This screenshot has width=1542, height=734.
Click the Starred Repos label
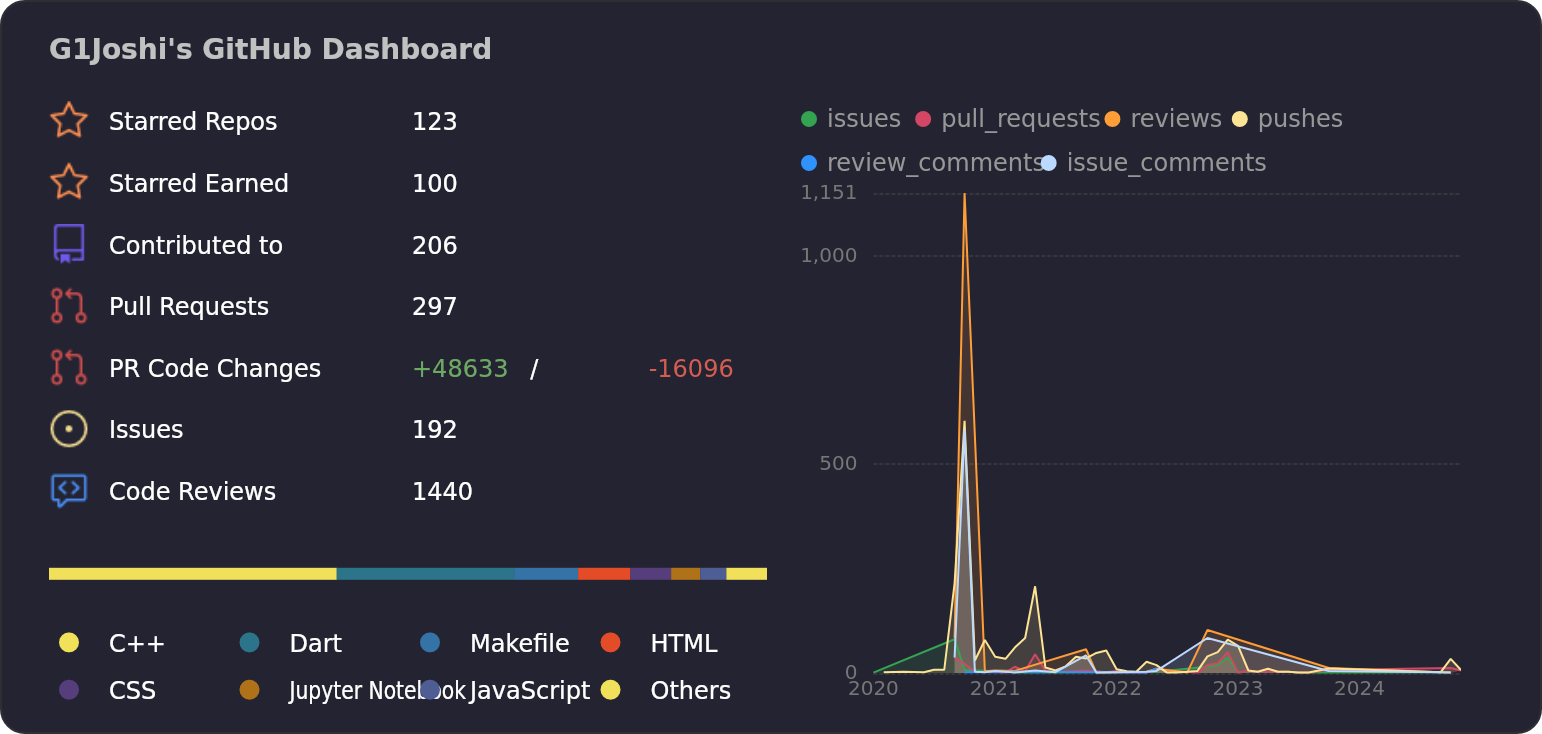193,122
